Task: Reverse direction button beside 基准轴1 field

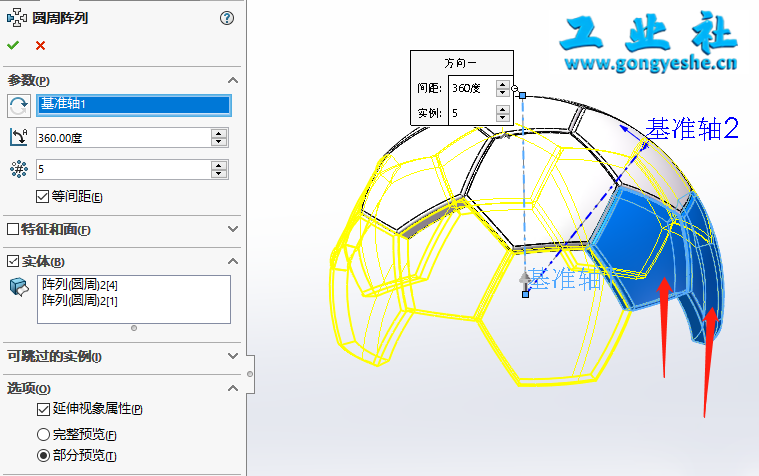Action: [19, 106]
